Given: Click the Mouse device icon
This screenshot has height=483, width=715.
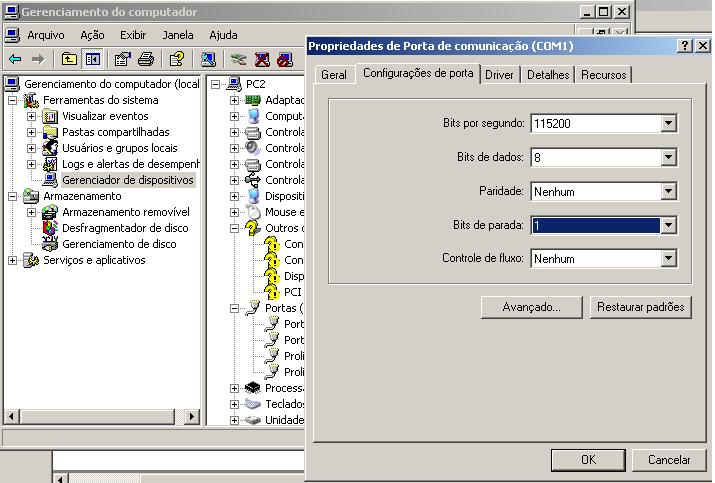Looking at the screenshot, I should coord(253,212).
